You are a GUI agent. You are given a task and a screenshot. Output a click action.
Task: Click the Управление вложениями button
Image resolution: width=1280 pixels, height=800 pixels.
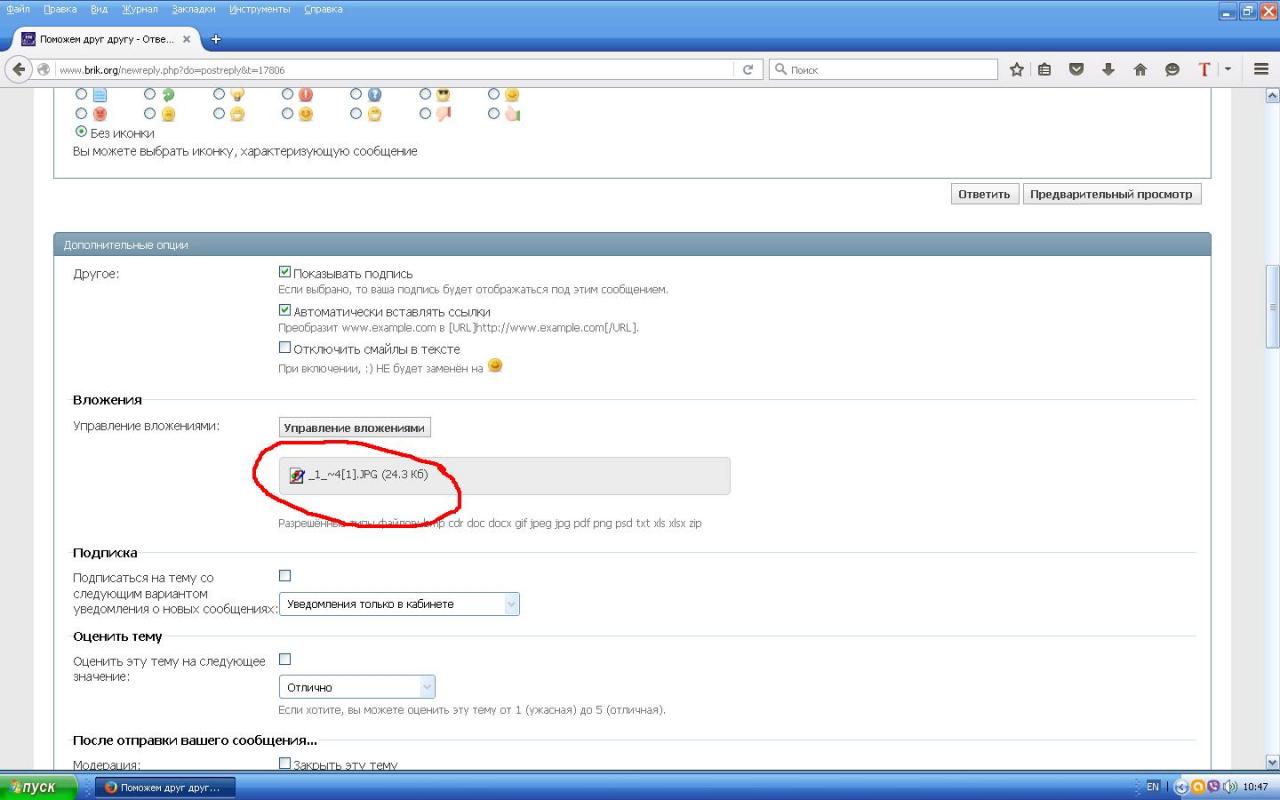[354, 428]
